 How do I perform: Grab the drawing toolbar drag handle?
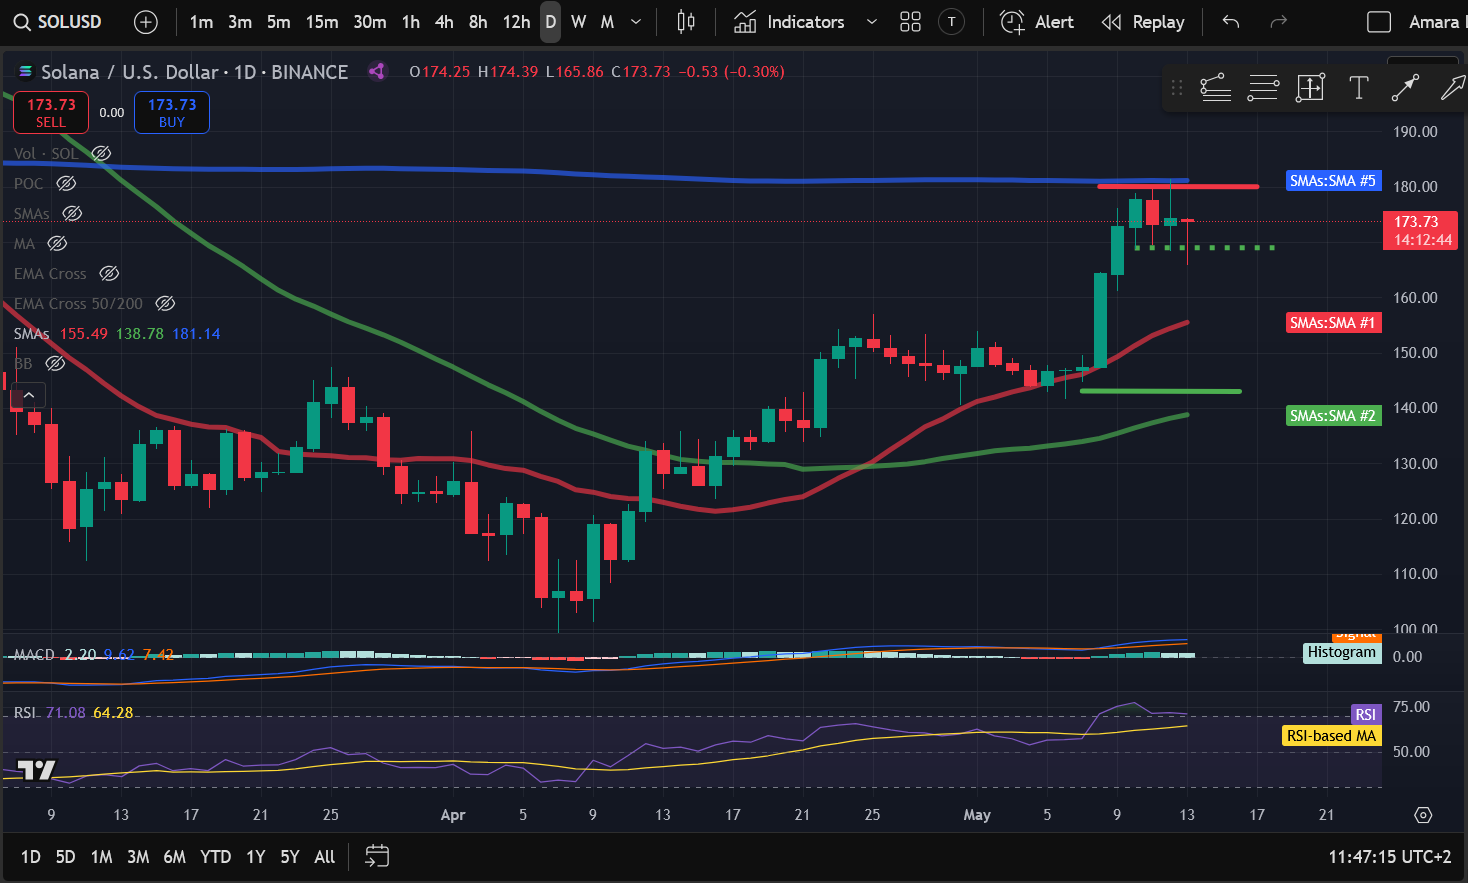[1177, 88]
